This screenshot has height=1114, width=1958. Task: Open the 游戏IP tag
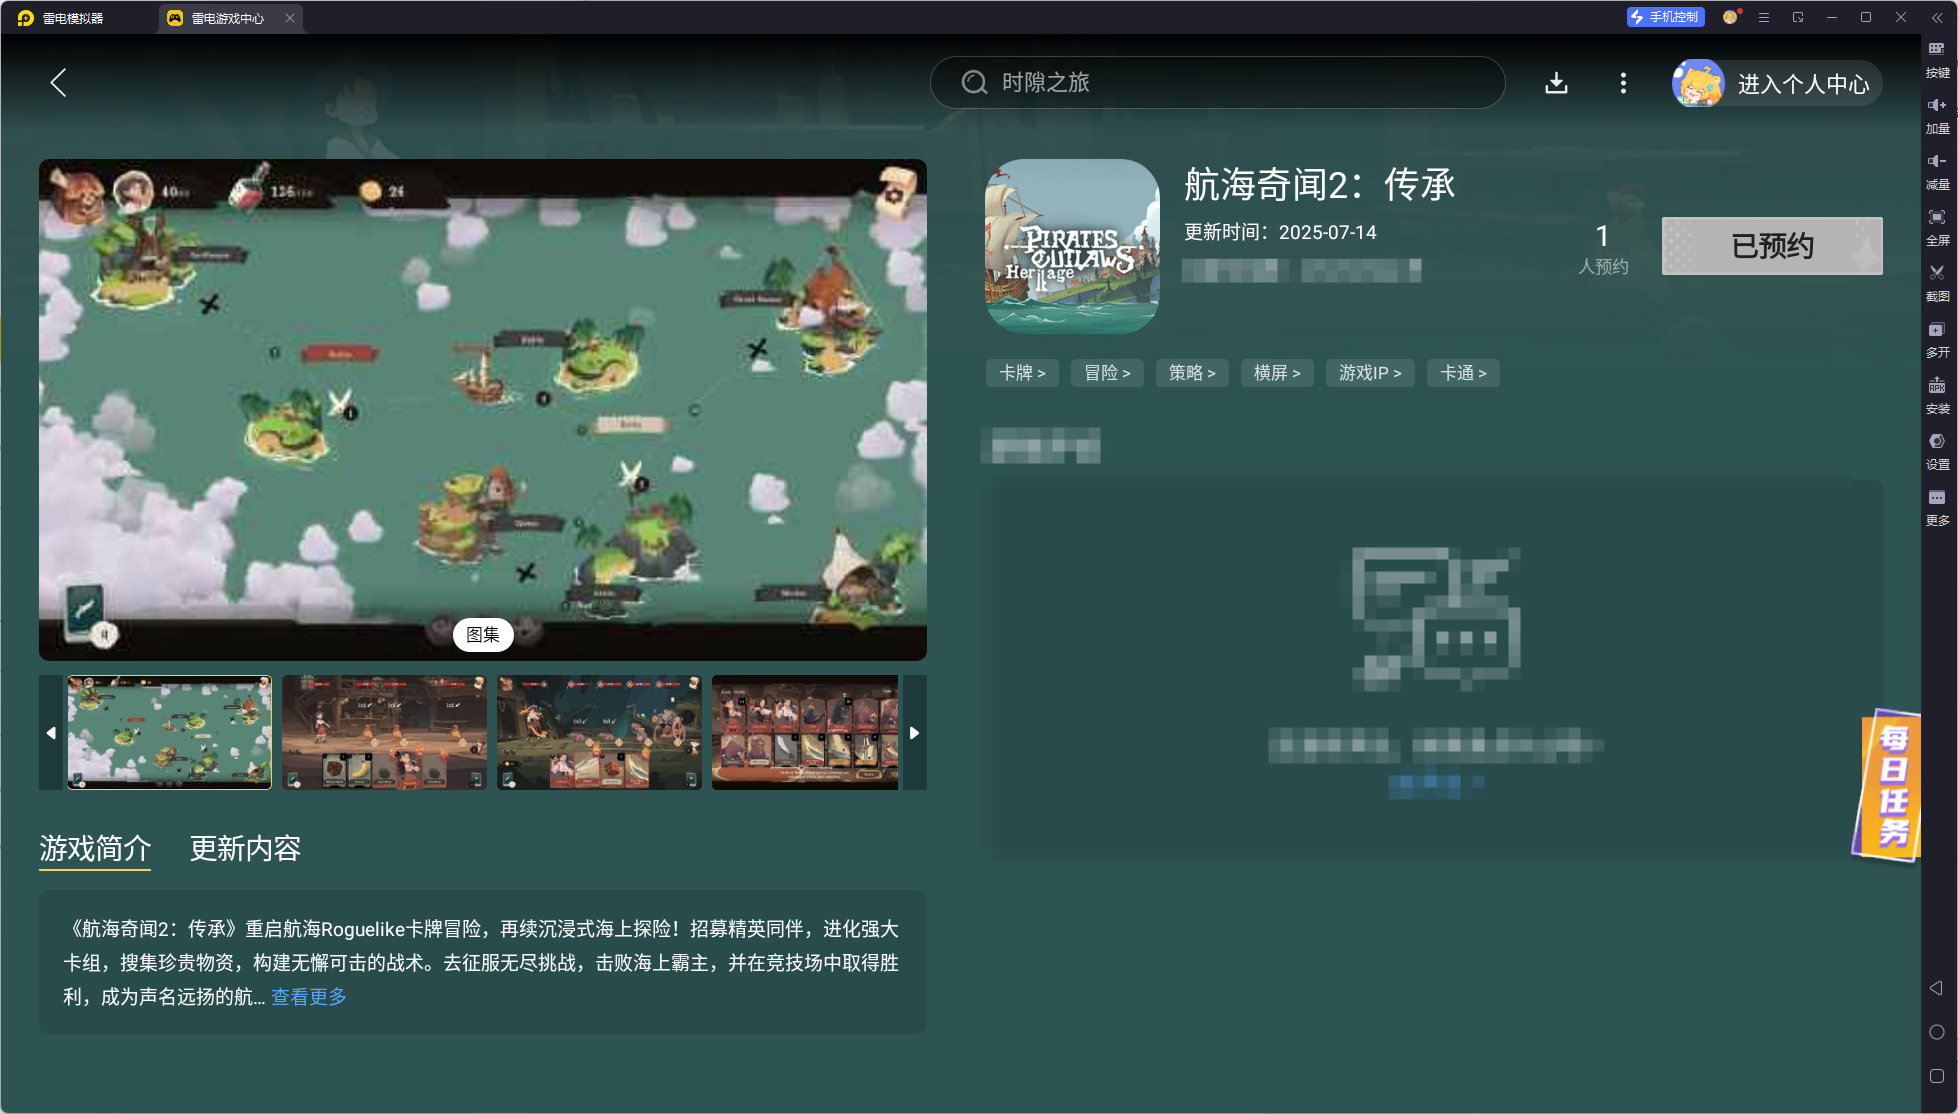tap(1370, 373)
